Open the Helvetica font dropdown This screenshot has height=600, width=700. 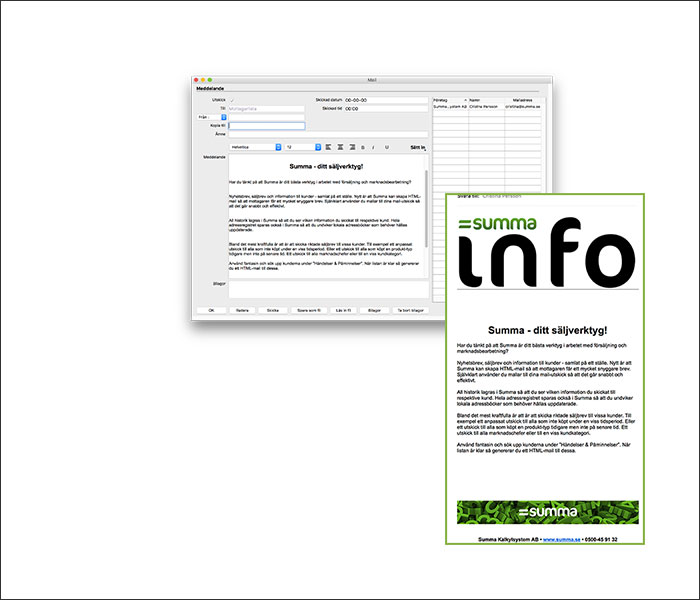pyautogui.click(x=255, y=147)
